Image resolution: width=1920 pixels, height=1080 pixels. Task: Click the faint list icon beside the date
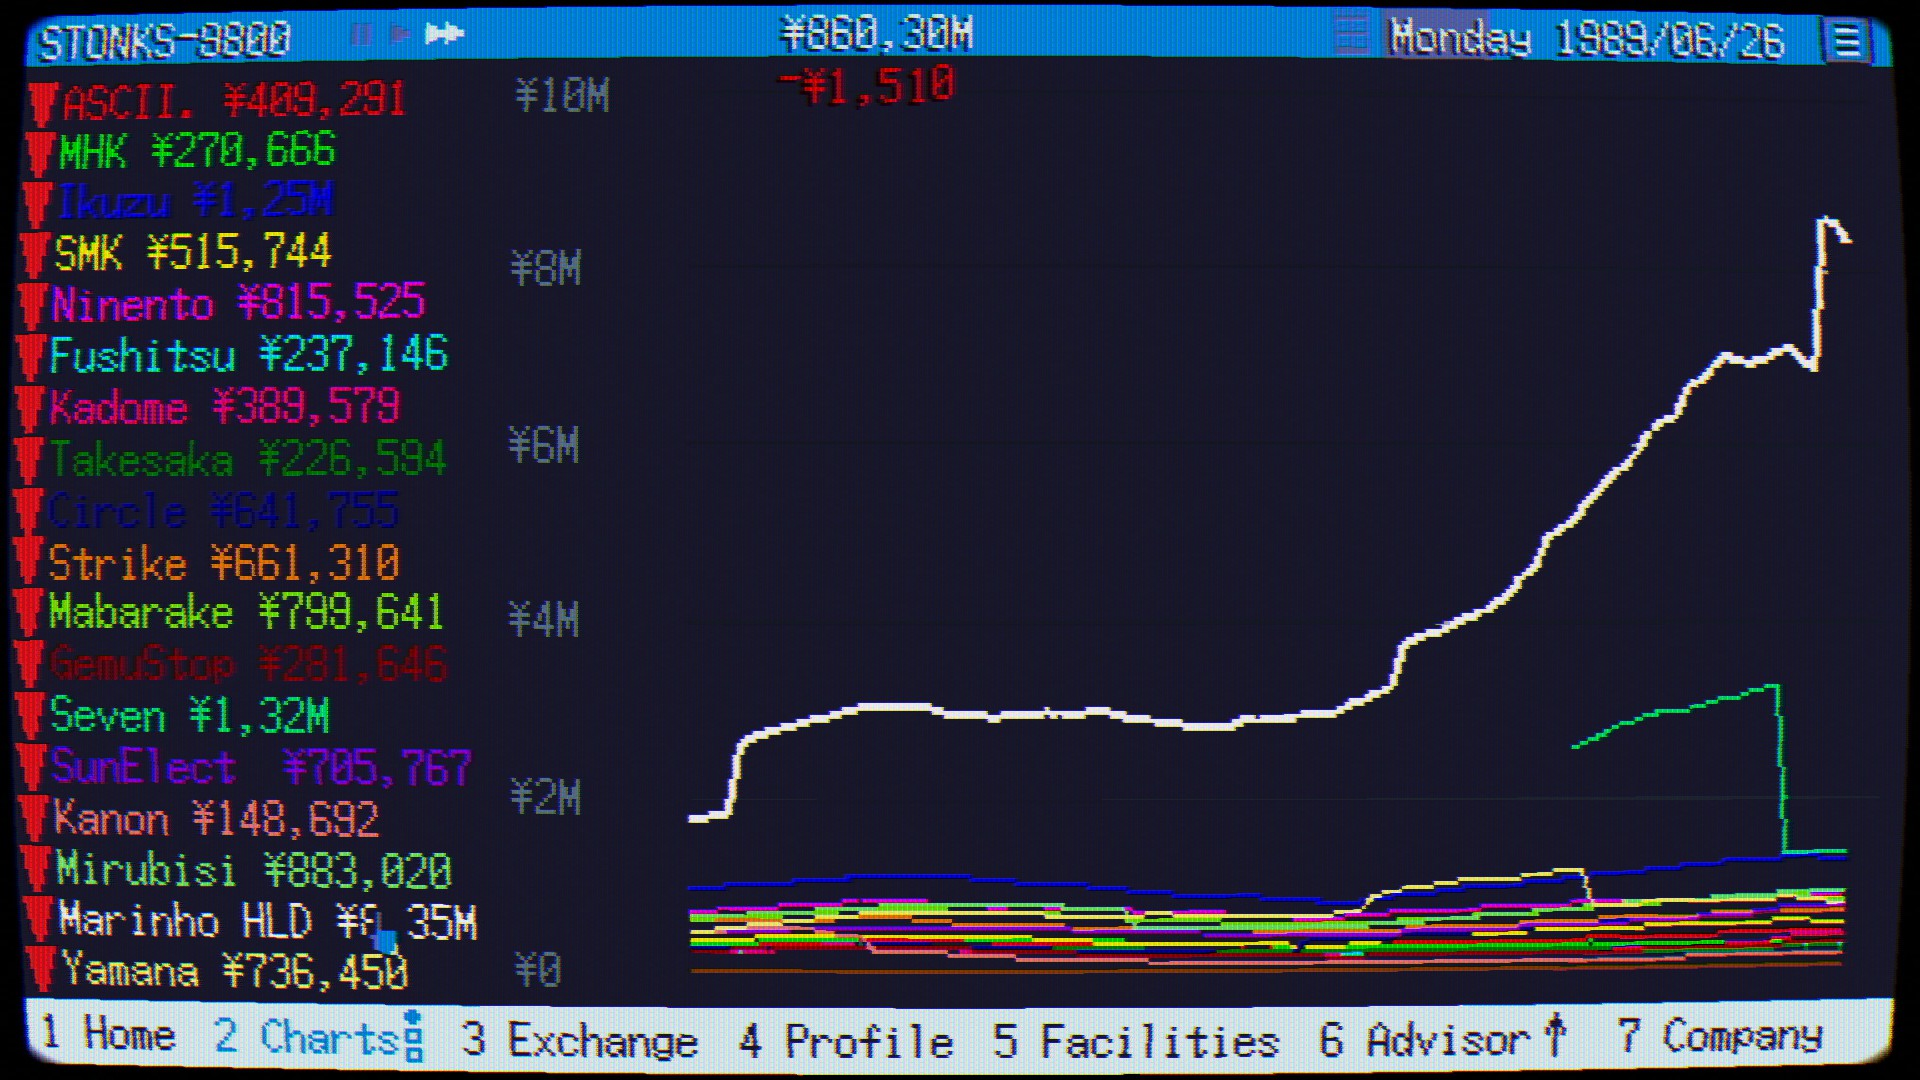coord(1351,36)
